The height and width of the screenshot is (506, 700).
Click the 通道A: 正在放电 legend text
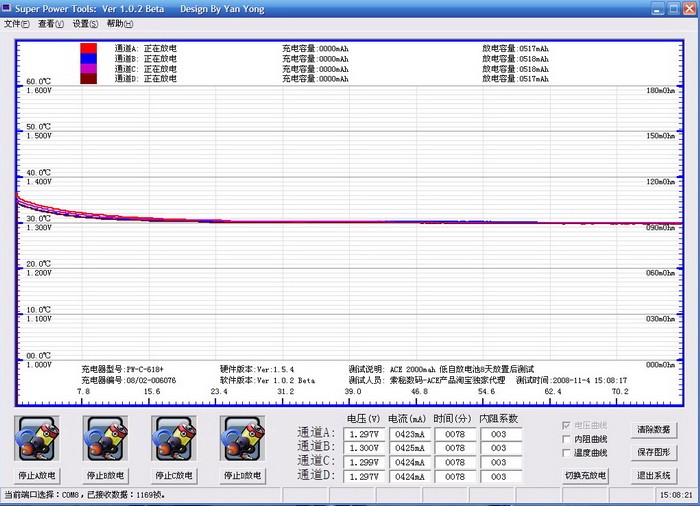tap(146, 49)
